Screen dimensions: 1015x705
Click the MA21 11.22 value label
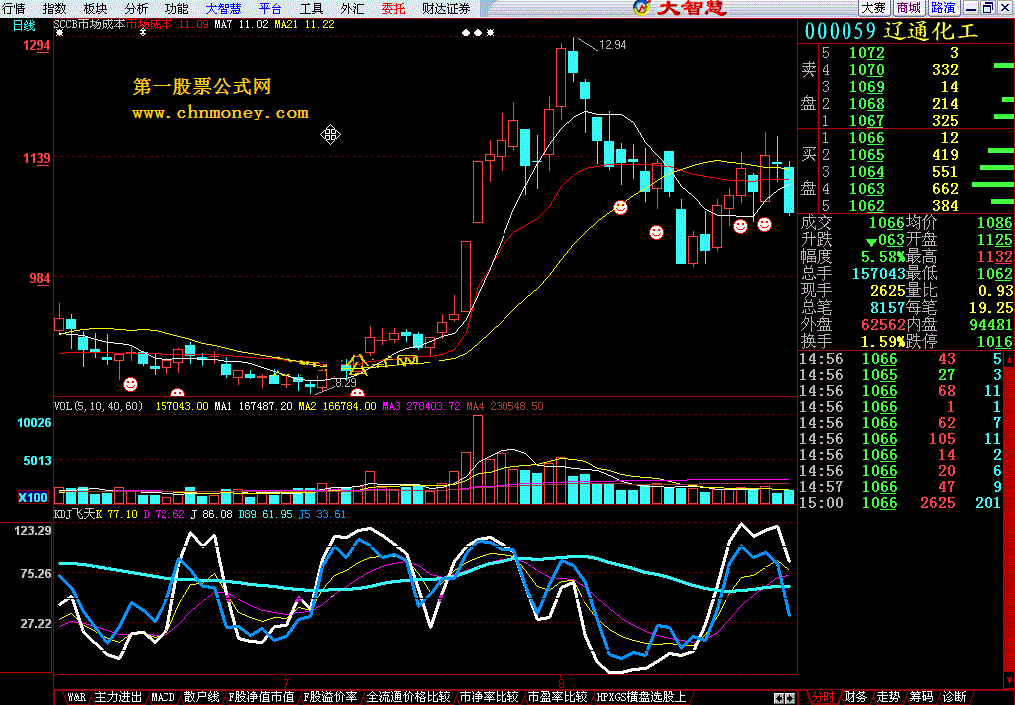[x=304, y=24]
